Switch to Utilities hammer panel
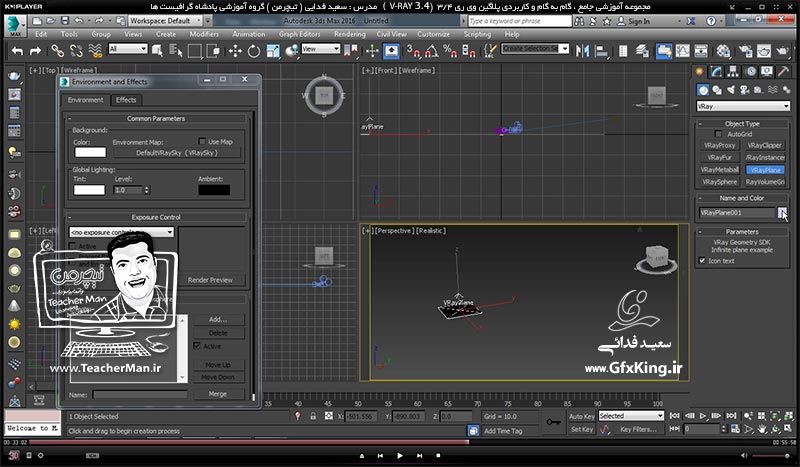800x467 pixels. tap(783, 71)
